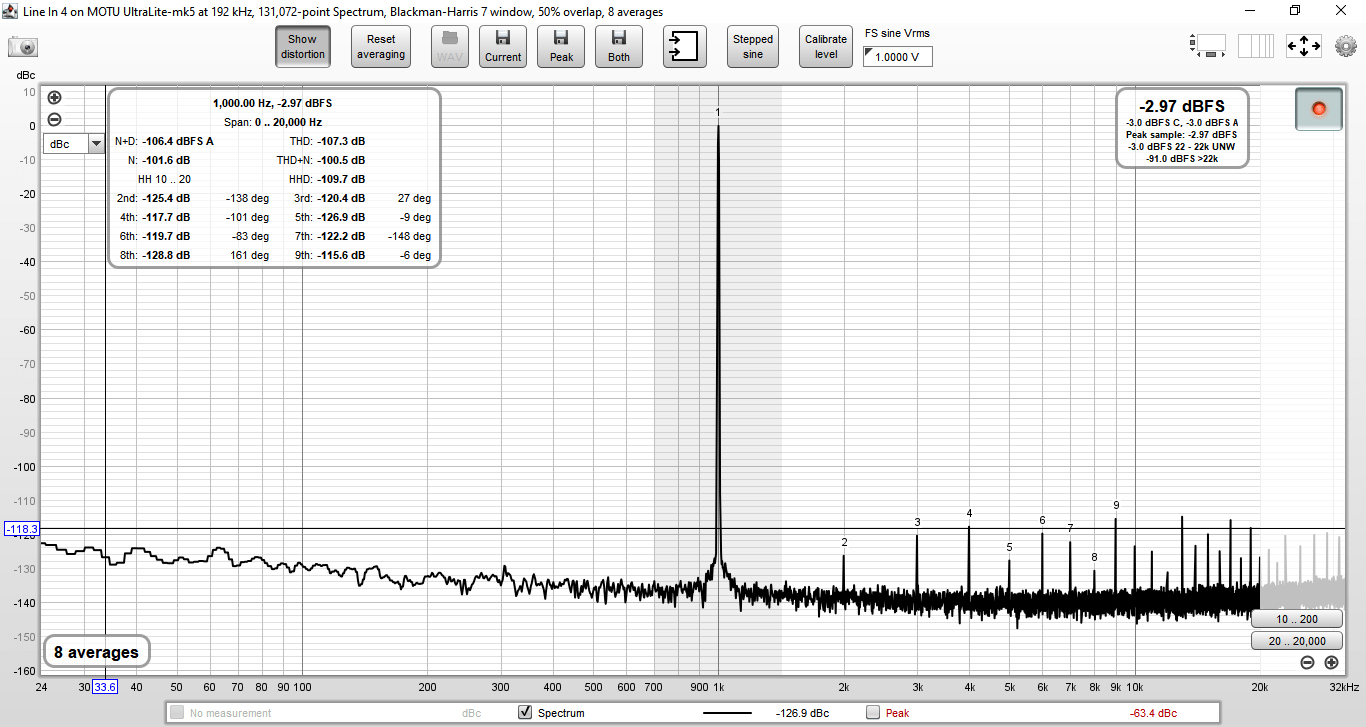Zoom out on the vertical axis
The image size is (1366, 727).
[x=54, y=119]
